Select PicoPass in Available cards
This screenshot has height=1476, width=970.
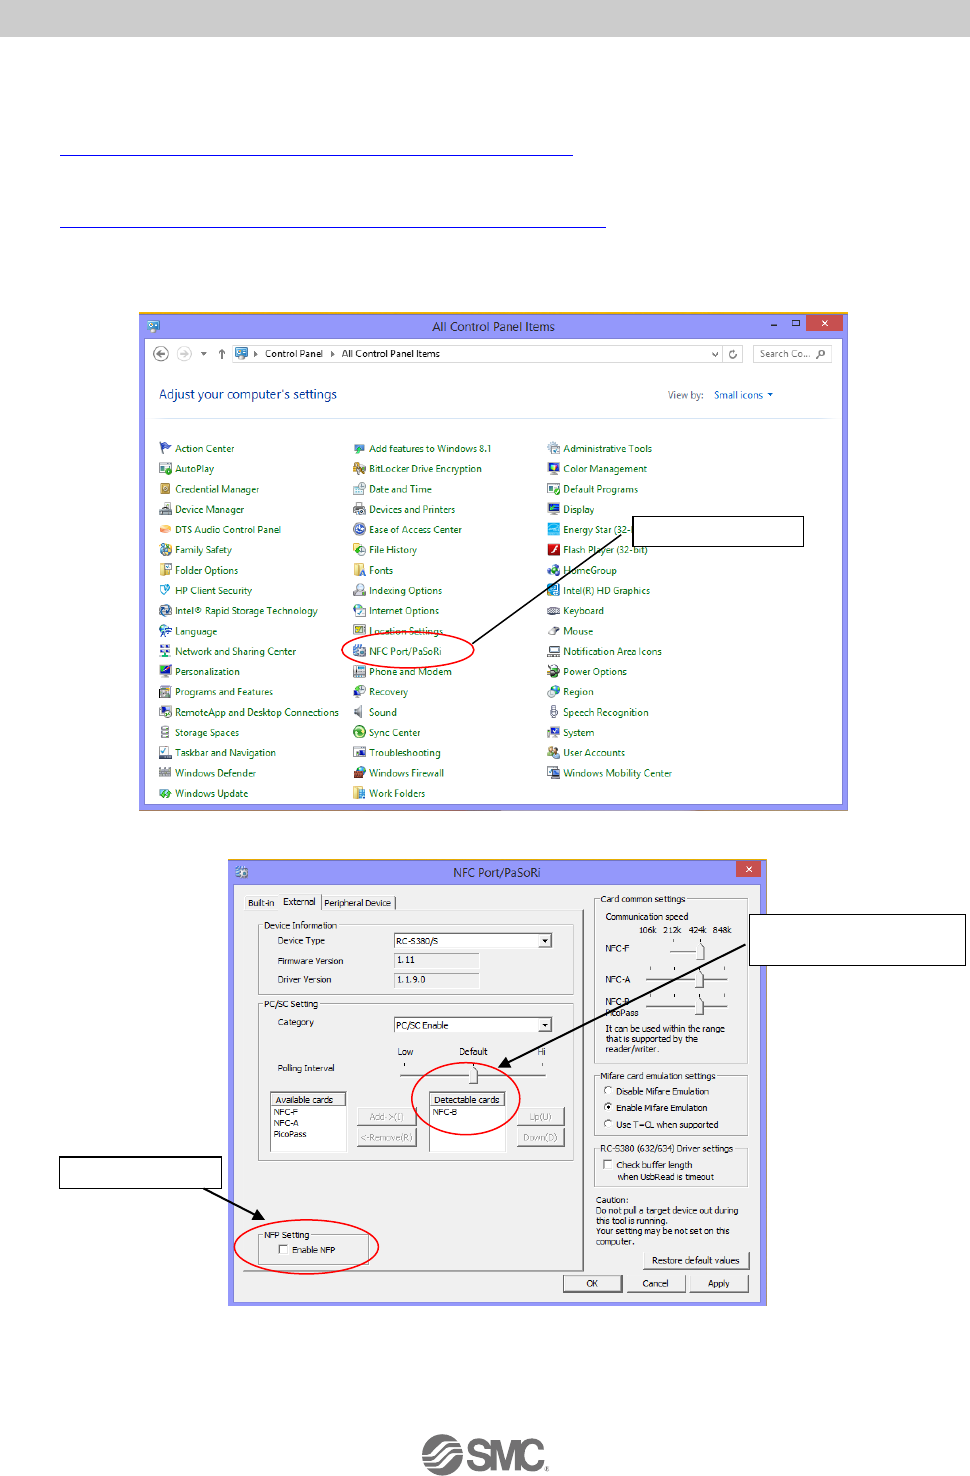[290, 1134]
